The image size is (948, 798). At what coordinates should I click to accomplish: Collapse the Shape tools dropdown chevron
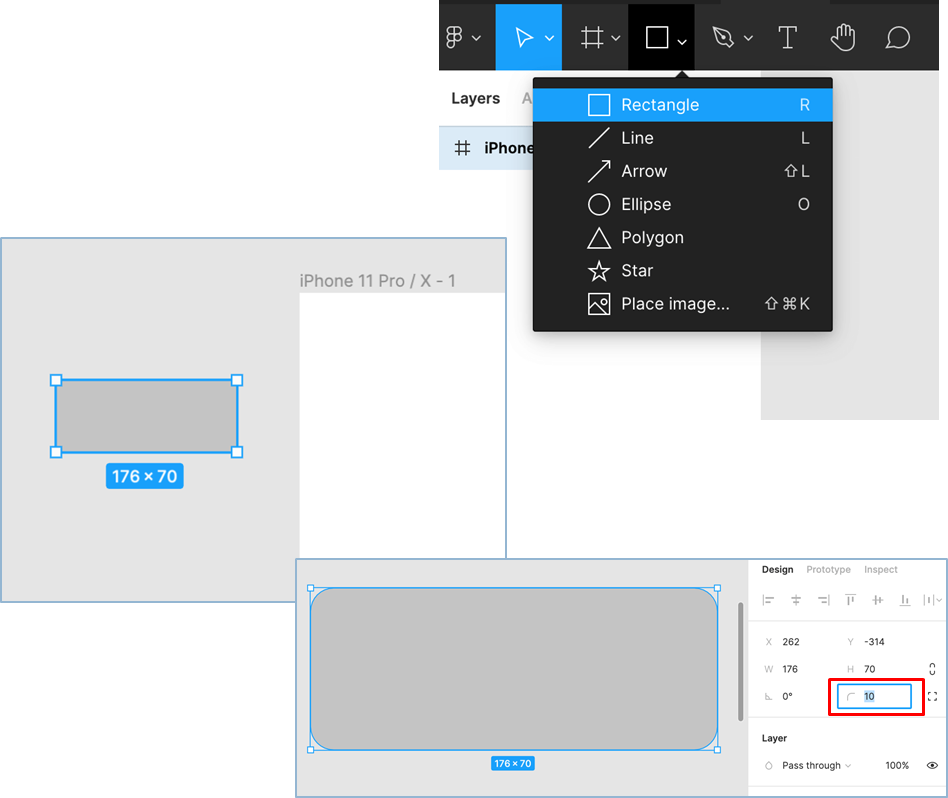(x=682, y=42)
